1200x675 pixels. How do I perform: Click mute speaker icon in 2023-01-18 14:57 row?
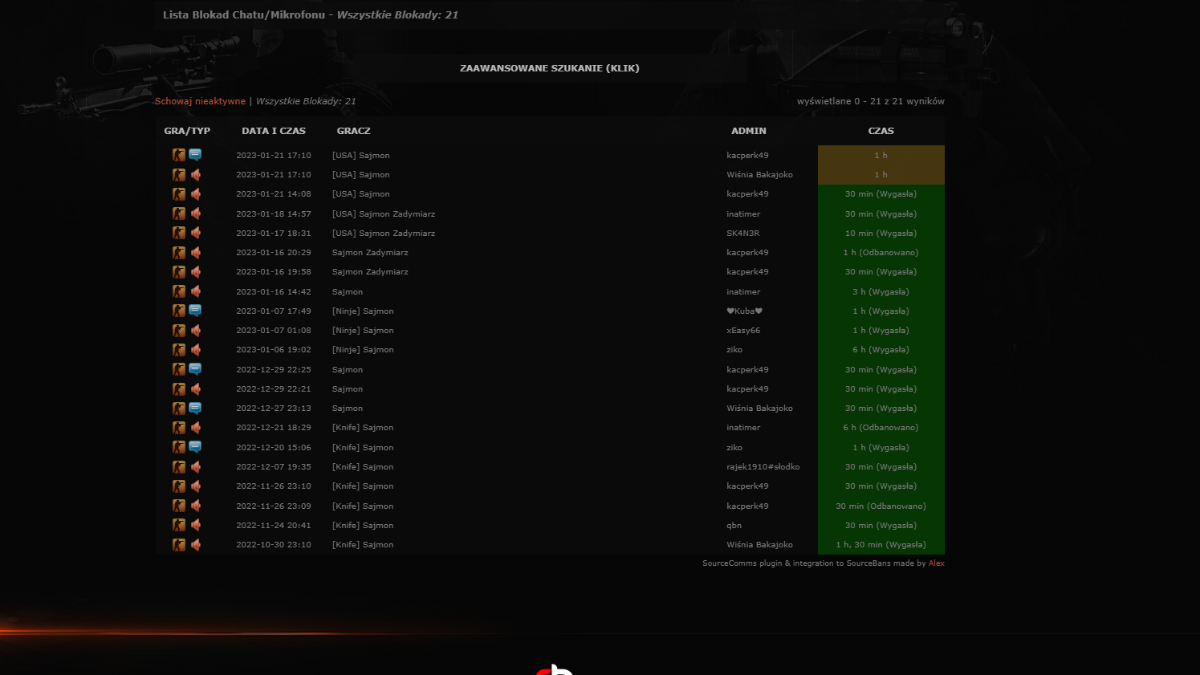click(195, 214)
